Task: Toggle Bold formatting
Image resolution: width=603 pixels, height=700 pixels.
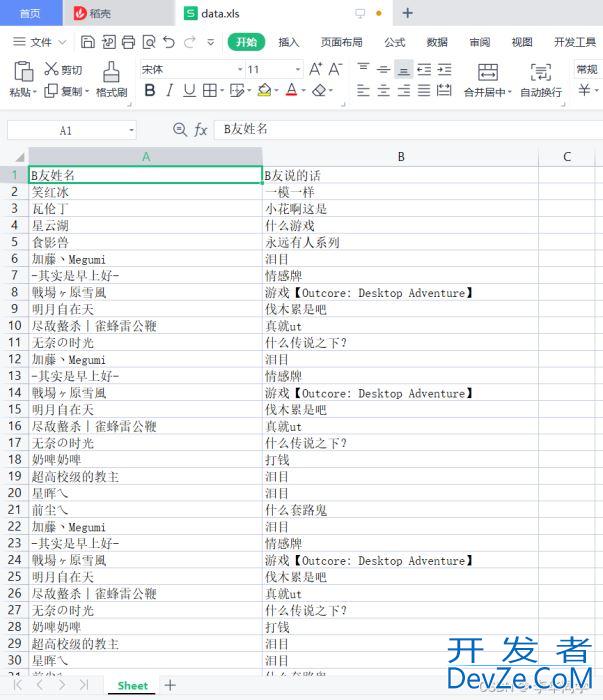Action: click(150, 91)
